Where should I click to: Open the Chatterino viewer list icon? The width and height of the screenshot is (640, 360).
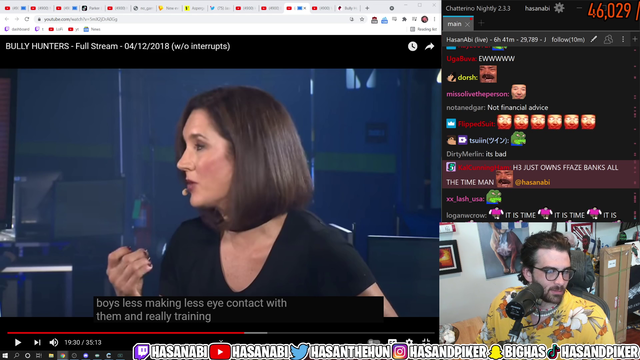608,39
